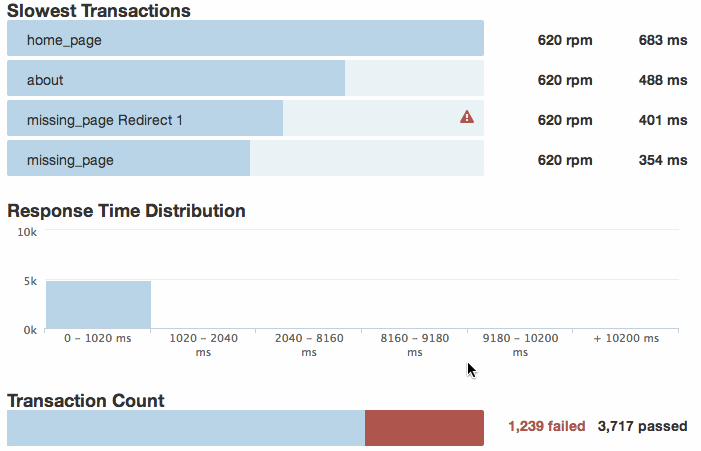Select the home_page transaction bar
The height and width of the screenshot is (451, 701).
tap(245, 39)
